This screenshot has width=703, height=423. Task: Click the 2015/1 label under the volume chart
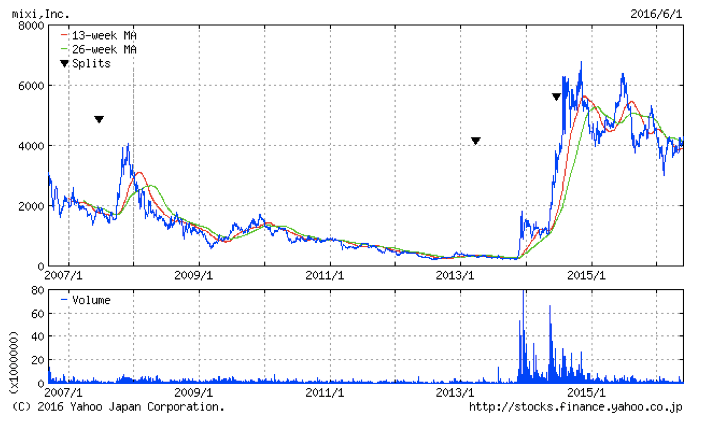click(x=588, y=394)
